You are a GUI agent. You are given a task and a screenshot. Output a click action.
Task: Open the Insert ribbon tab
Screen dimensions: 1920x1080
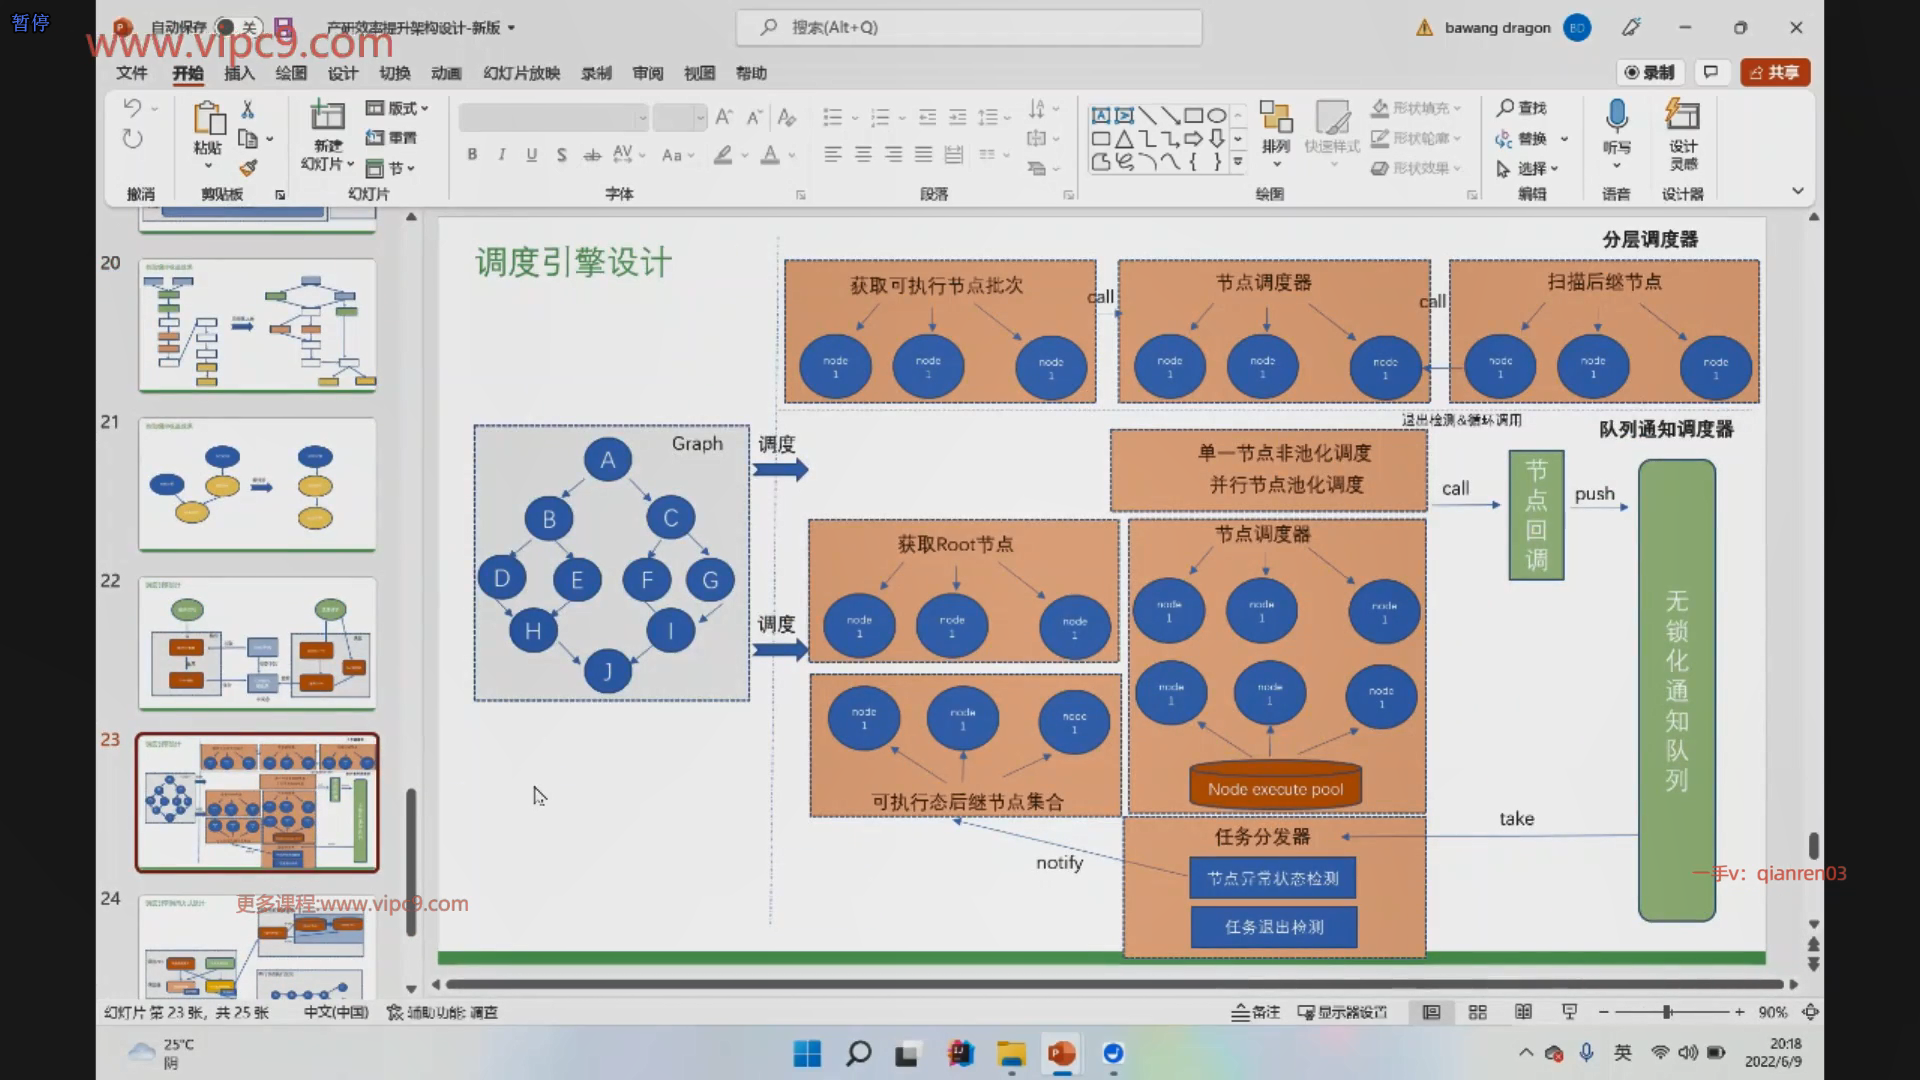[x=239, y=73]
